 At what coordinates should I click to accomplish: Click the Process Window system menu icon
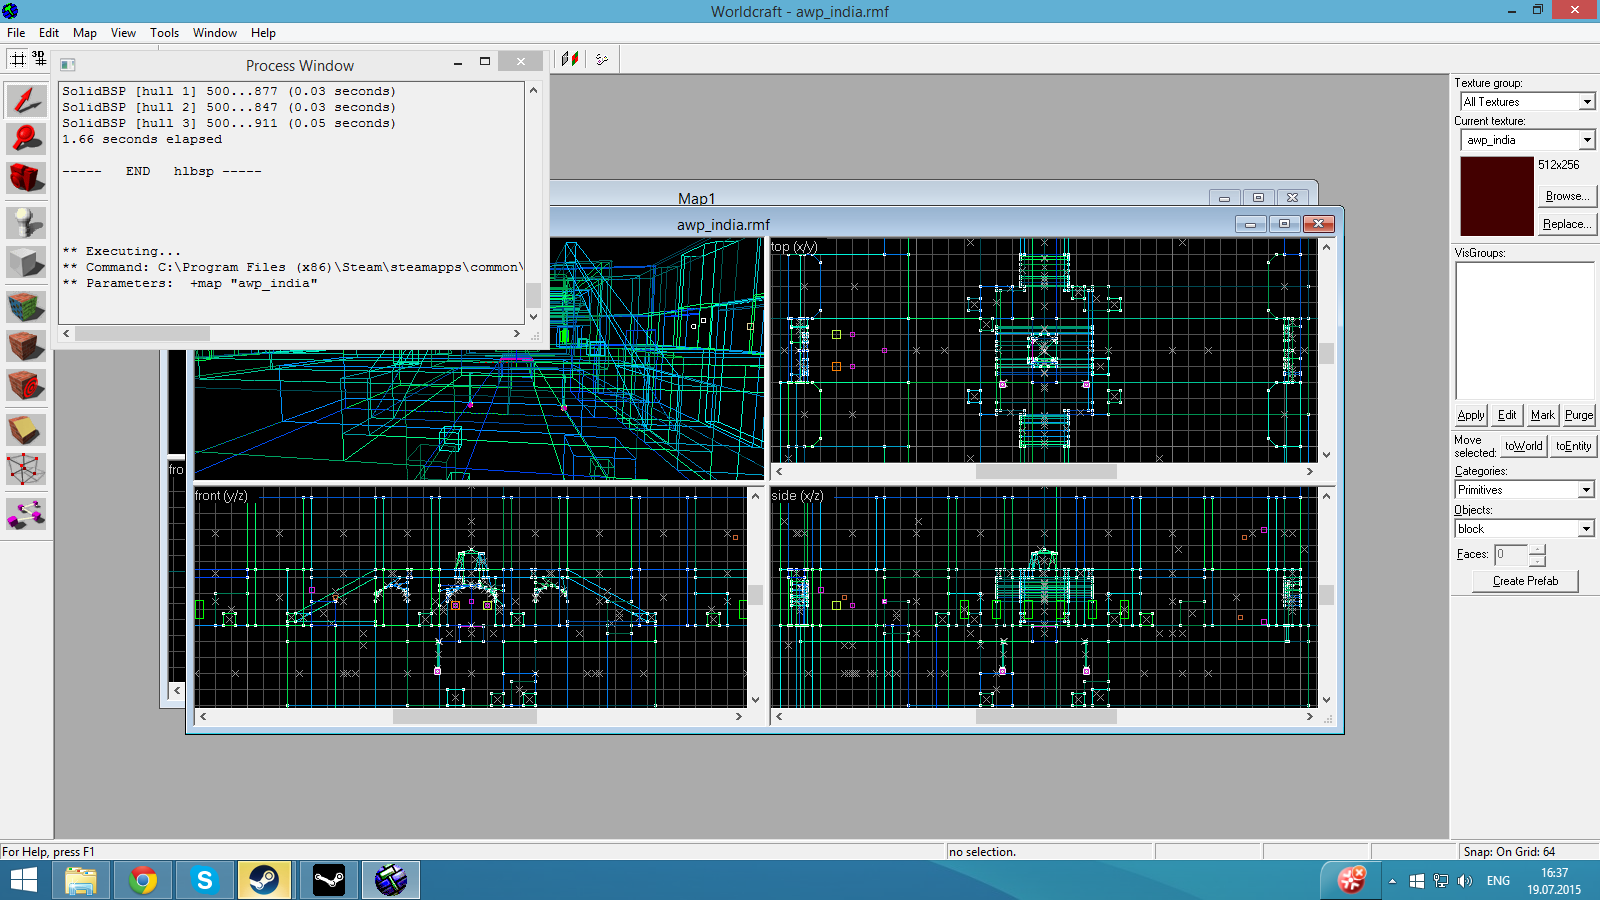point(68,65)
